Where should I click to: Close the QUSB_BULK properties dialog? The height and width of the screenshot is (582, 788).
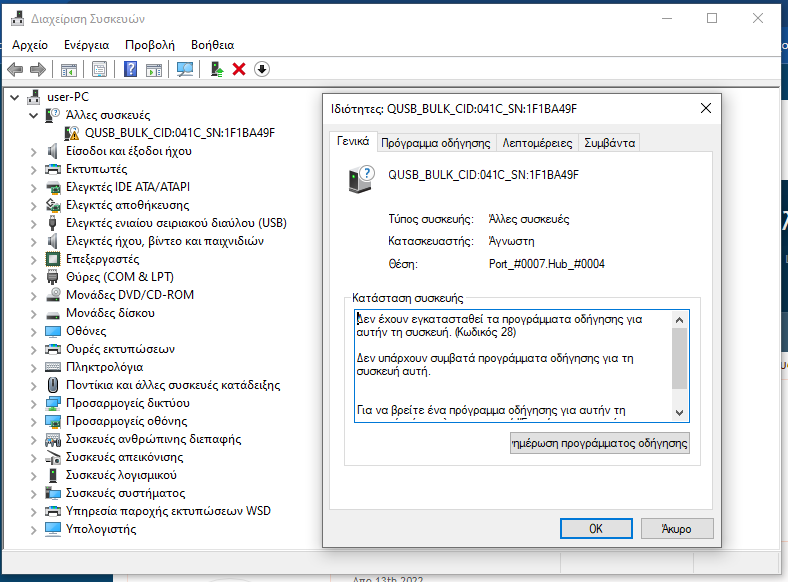tap(706, 108)
